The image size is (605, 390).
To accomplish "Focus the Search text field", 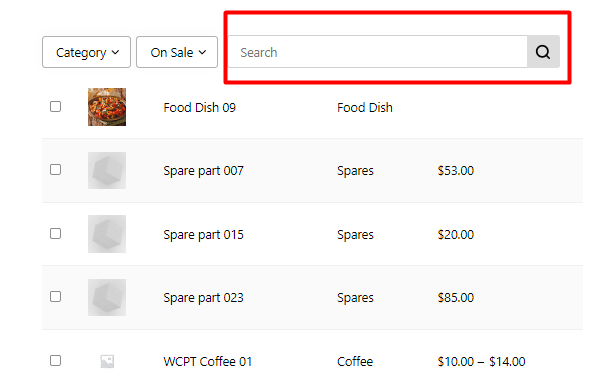I will (378, 52).
